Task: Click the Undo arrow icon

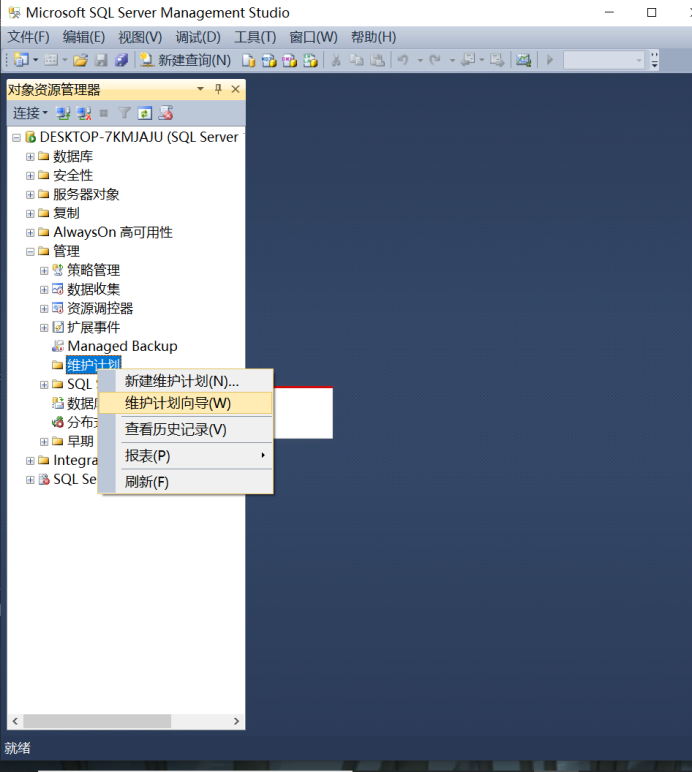Action: (x=403, y=60)
